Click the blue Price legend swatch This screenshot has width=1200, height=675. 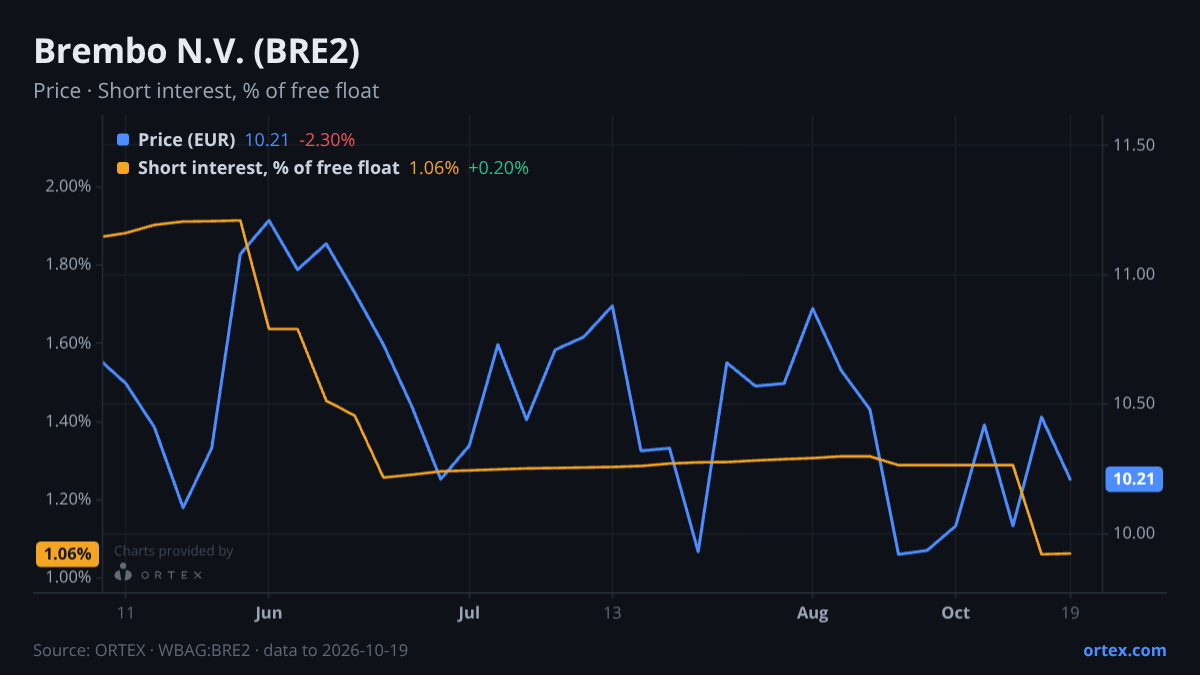pyautogui.click(x=123, y=140)
